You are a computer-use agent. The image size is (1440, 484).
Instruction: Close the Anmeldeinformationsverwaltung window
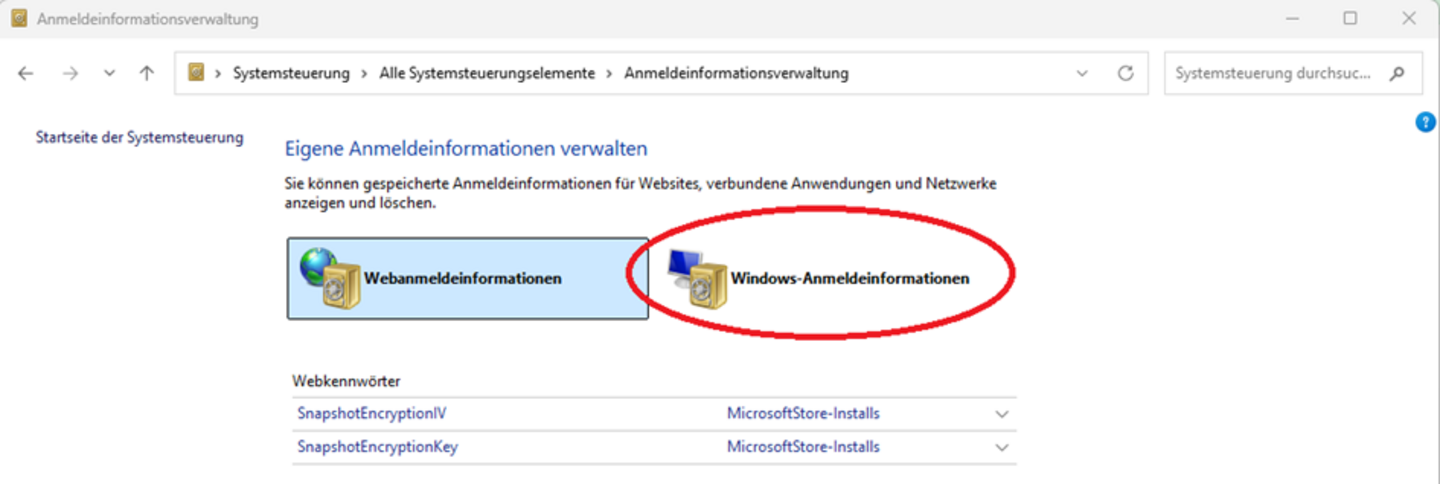(x=1409, y=18)
